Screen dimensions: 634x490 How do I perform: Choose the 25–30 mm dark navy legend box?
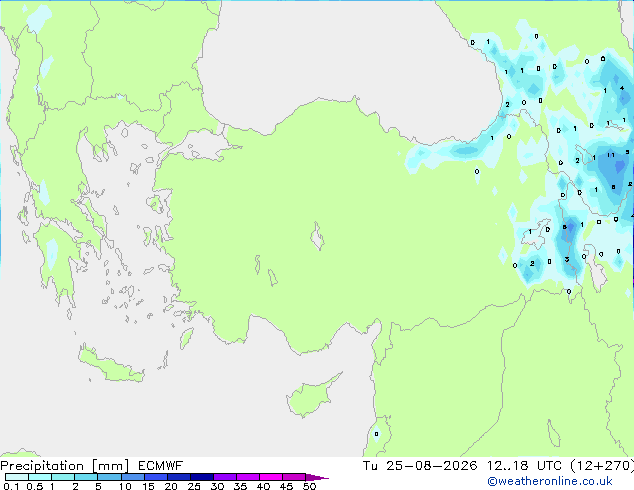(201, 477)
